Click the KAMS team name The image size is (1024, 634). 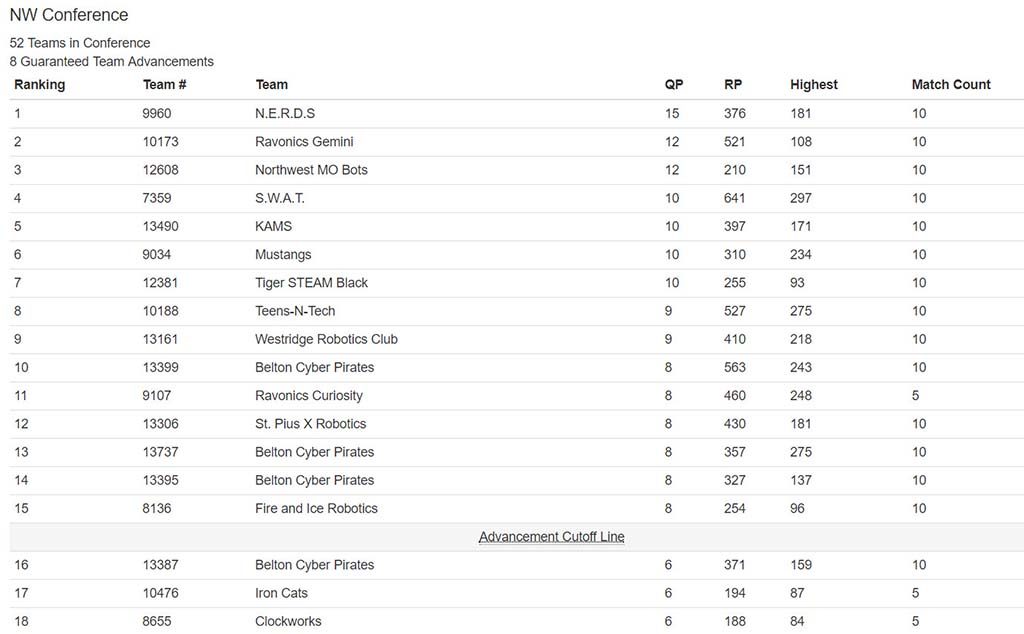pyautogui.click(x=274, y=227)
